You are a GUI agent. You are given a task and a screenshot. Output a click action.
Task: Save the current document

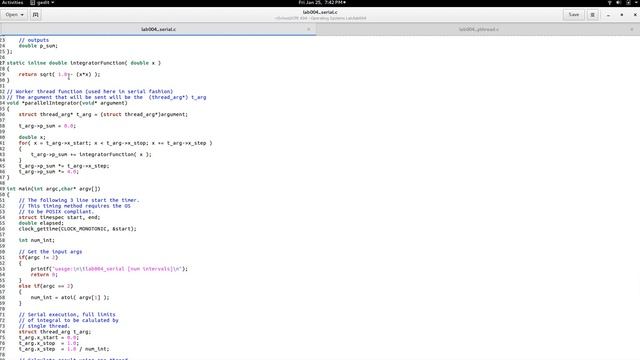pyautogui.click(x=573, y=15)
